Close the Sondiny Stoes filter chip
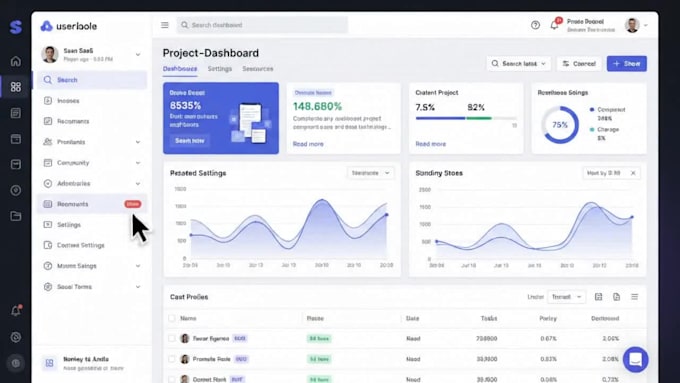Viewport: 680px width, 383px height. (633, 173)
